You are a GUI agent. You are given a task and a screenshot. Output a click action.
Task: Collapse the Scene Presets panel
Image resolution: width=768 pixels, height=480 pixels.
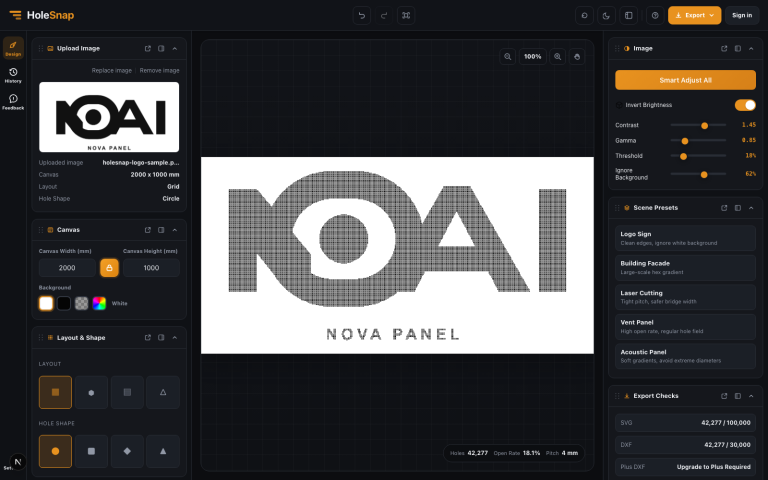pos(751,208)
